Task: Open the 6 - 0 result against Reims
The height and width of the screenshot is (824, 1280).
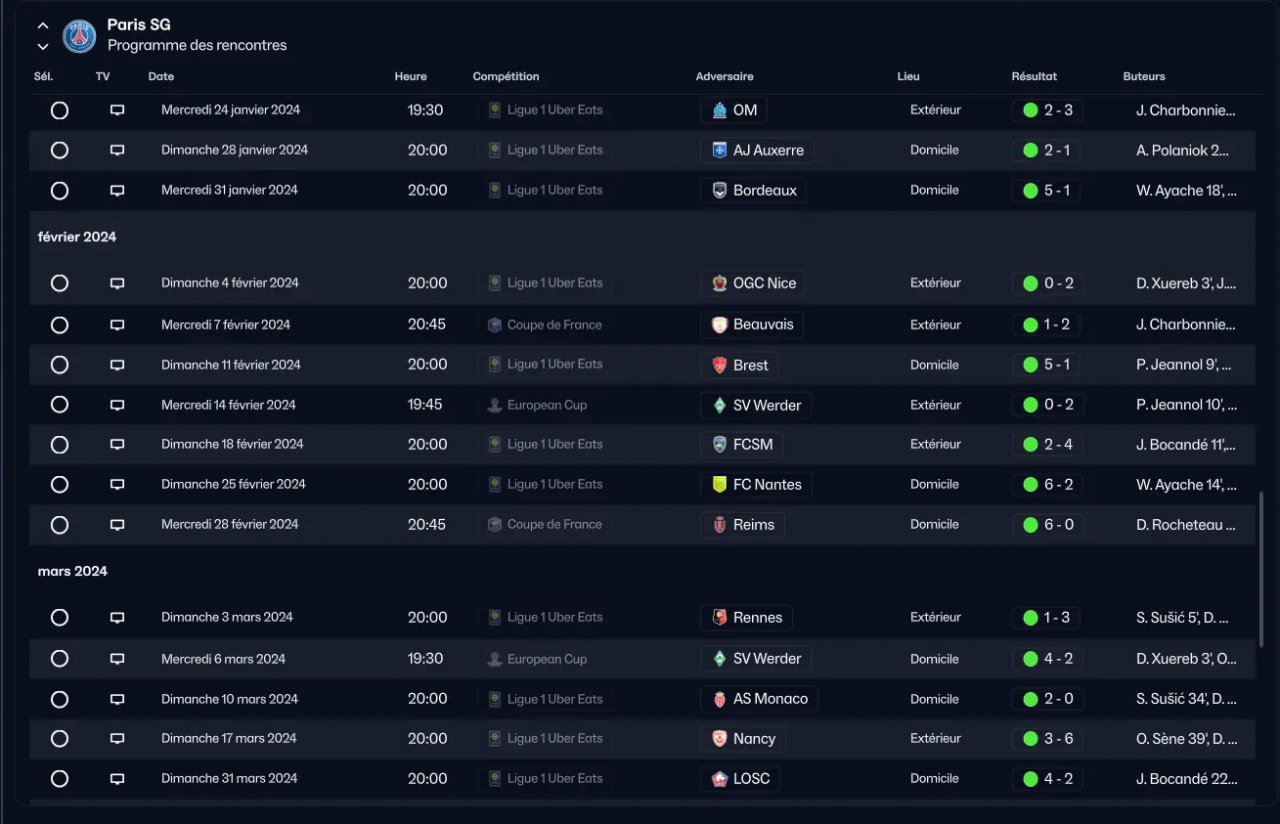Action: click(1048, 524)
